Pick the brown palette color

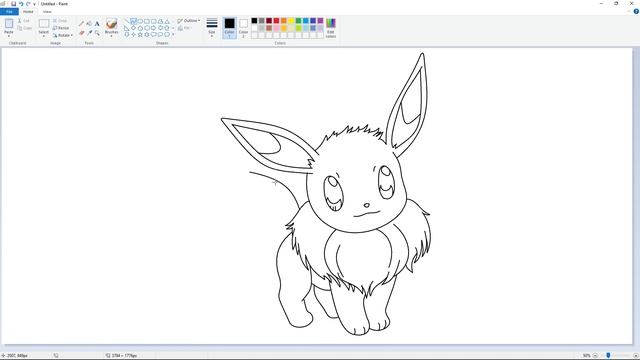coord(269,28)
